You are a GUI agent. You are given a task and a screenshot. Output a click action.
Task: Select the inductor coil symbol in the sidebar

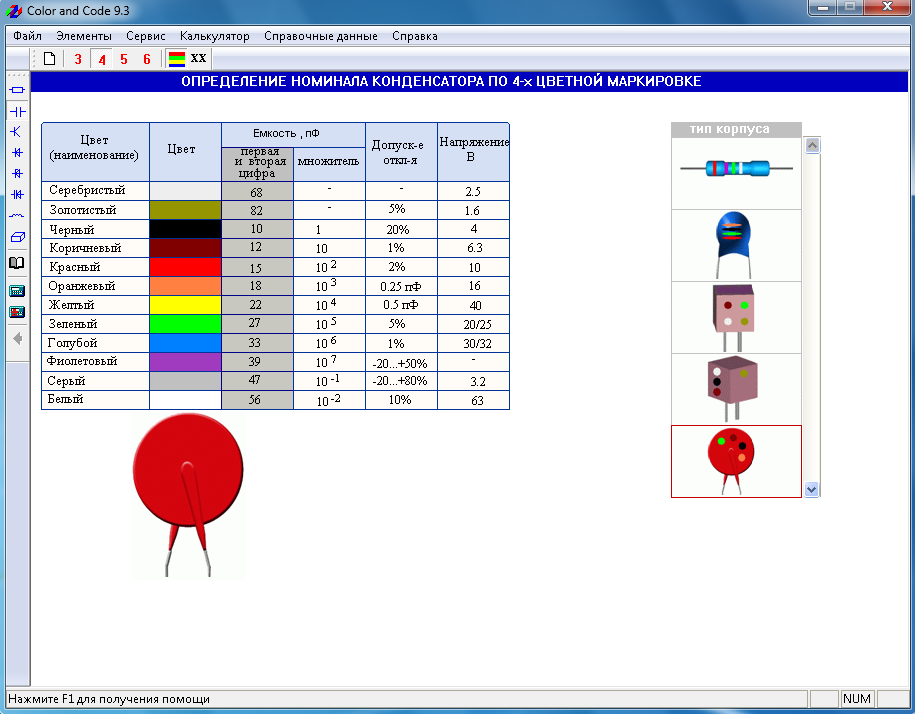tap(18, 215)
